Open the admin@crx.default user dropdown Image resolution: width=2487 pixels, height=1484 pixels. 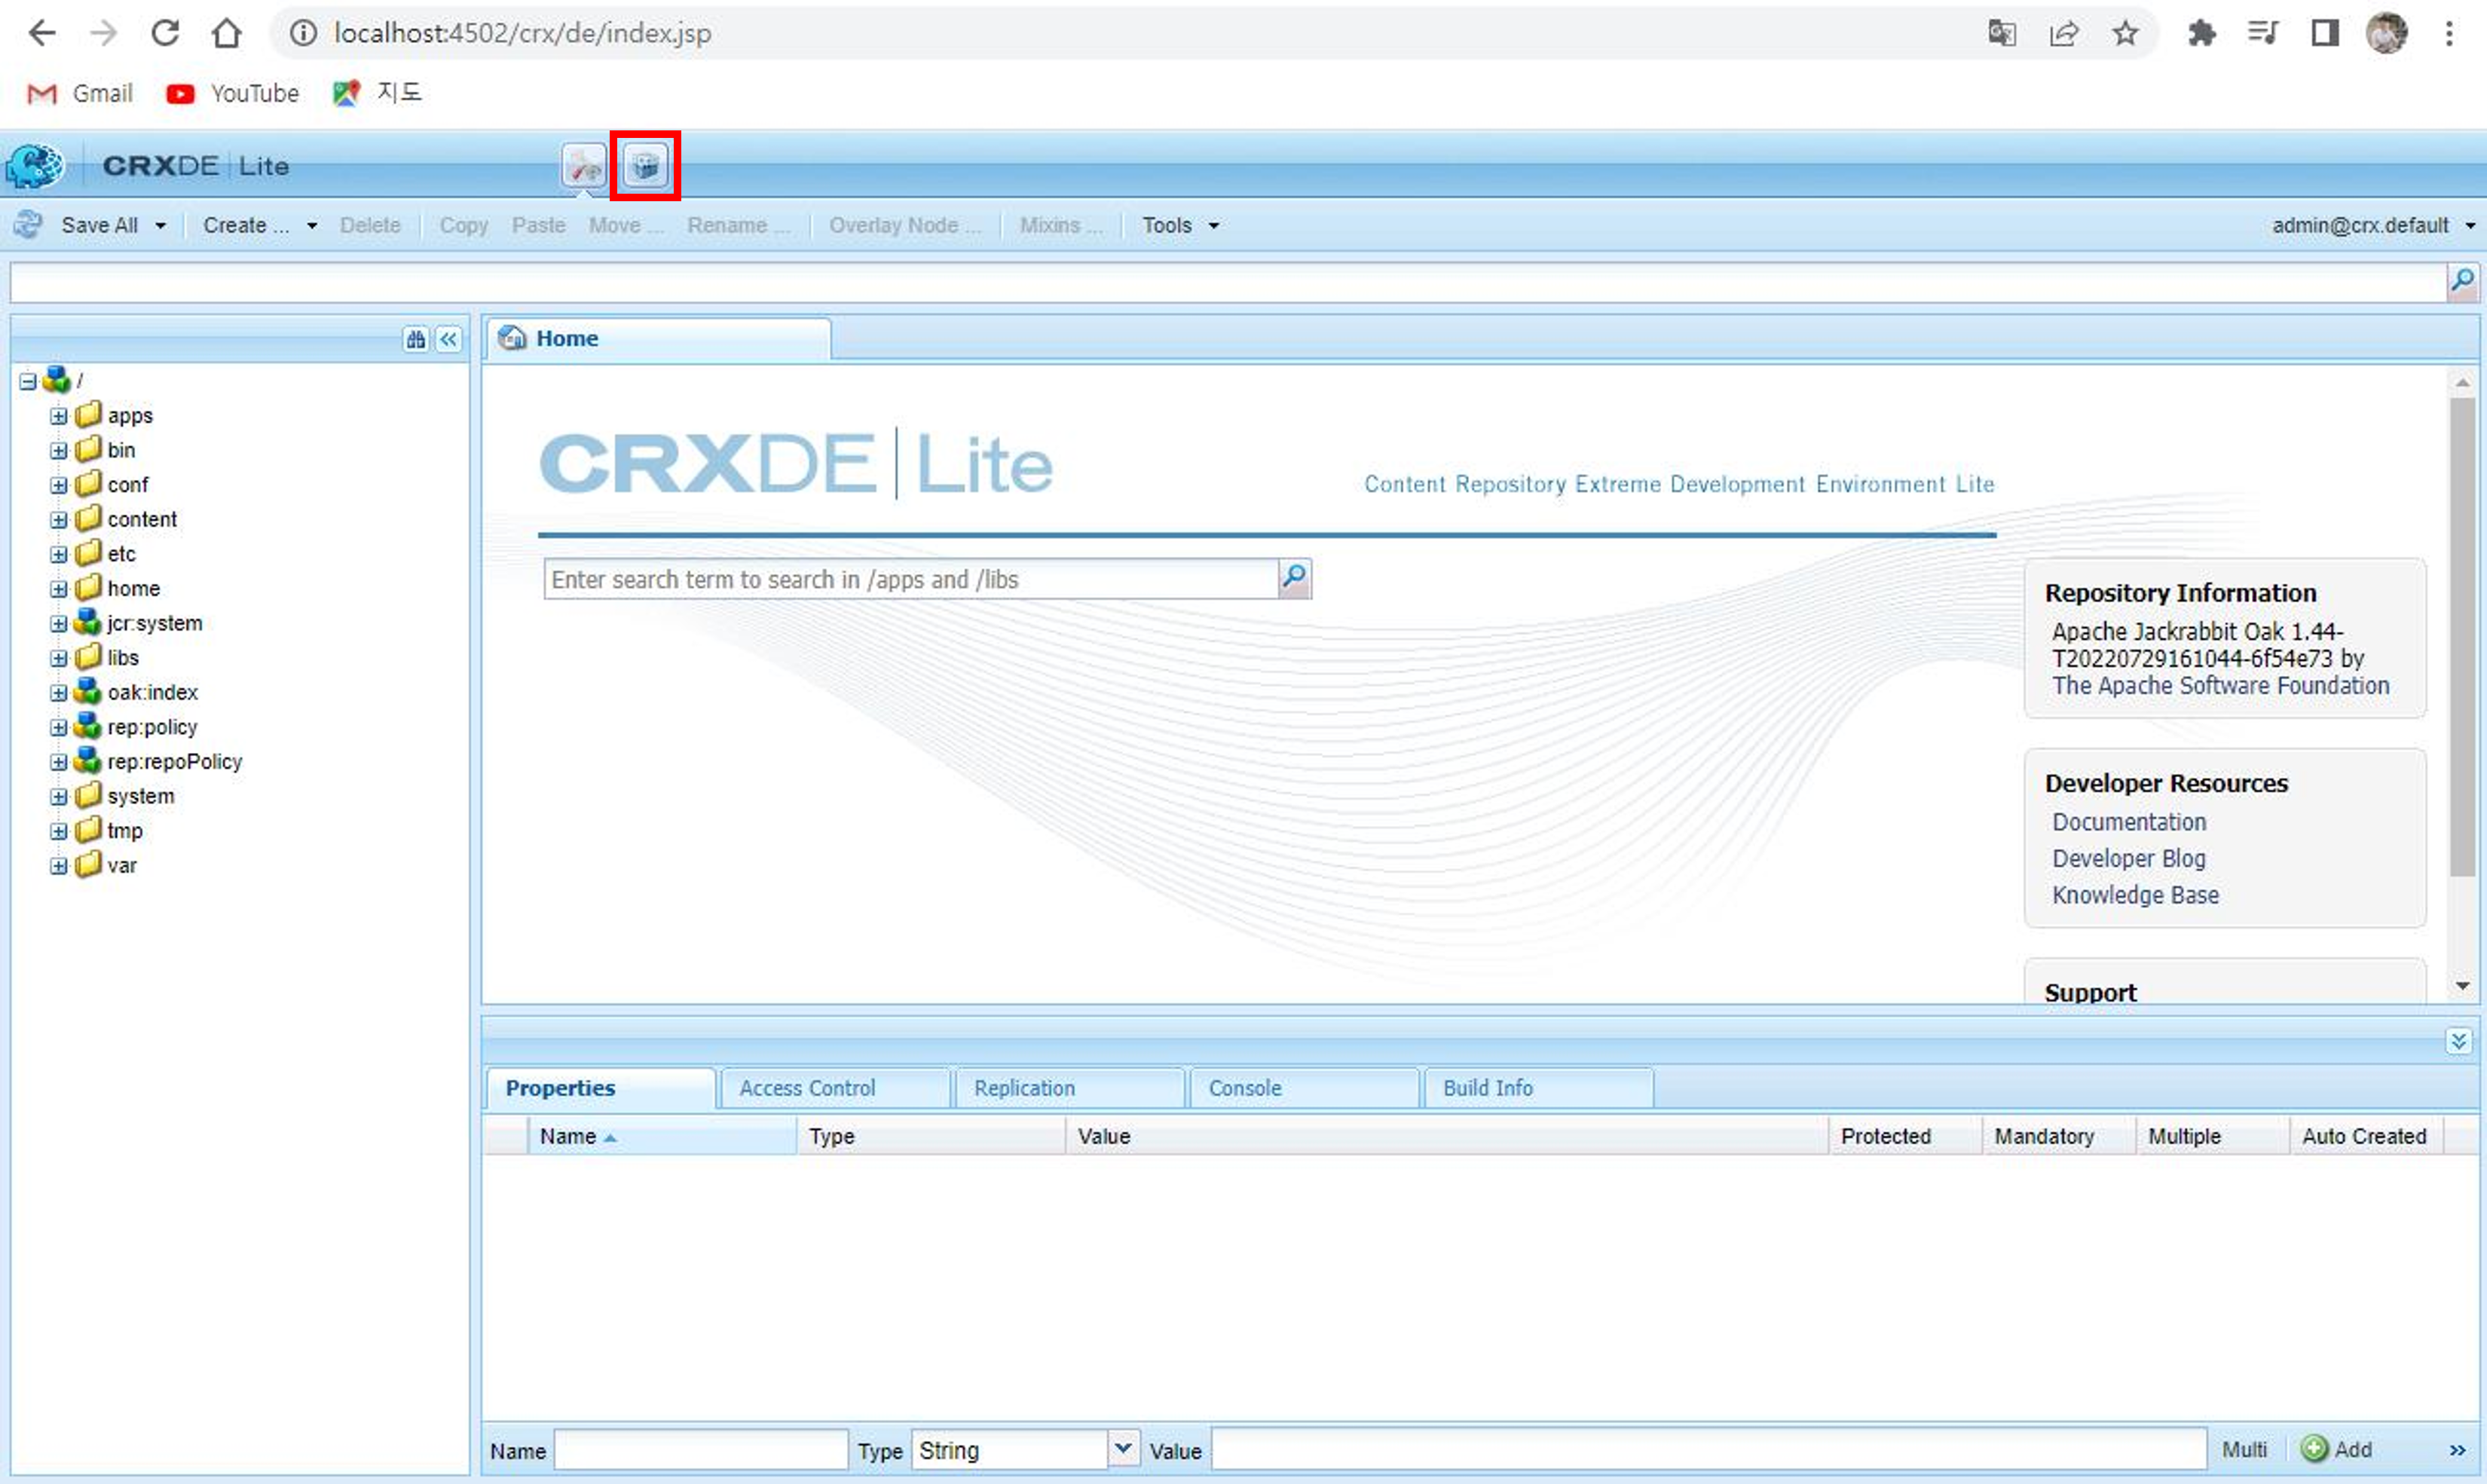click(2372, 225)
